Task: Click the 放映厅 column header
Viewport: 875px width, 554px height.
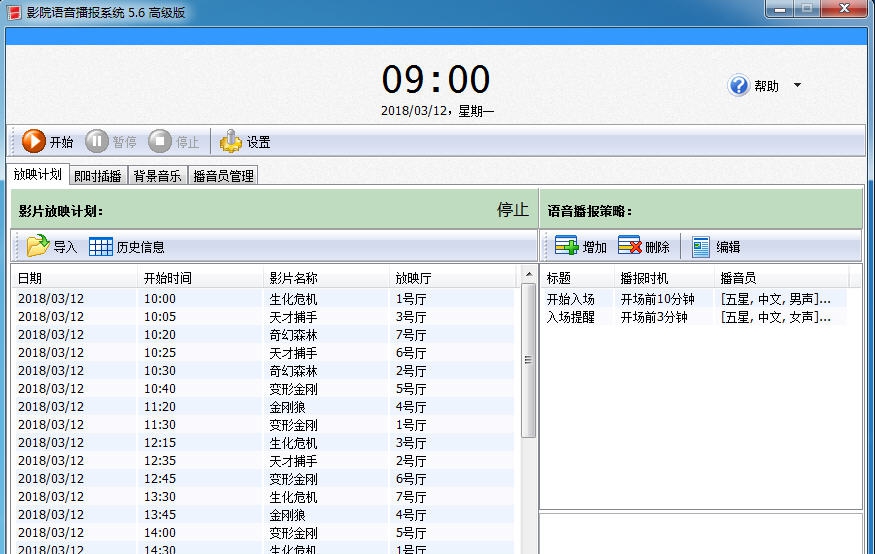Action: pyautogui.click(x=453, y=278)
